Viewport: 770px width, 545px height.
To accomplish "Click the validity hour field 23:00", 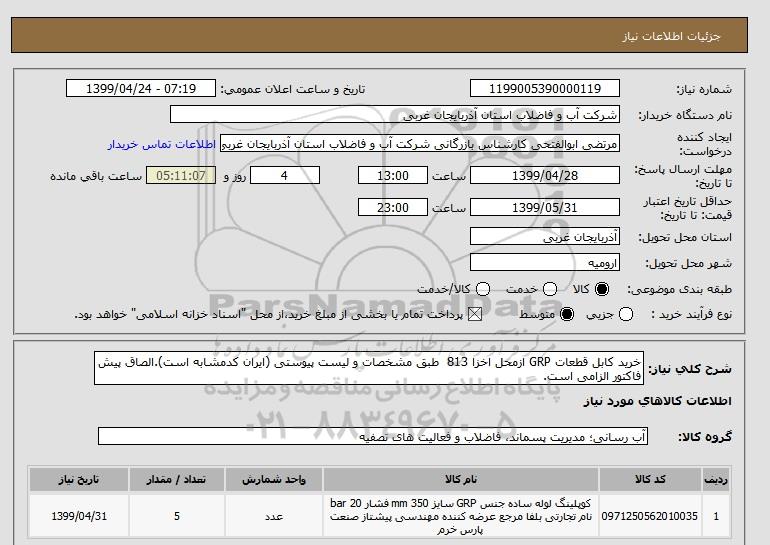I will click(x=393, y=207).
